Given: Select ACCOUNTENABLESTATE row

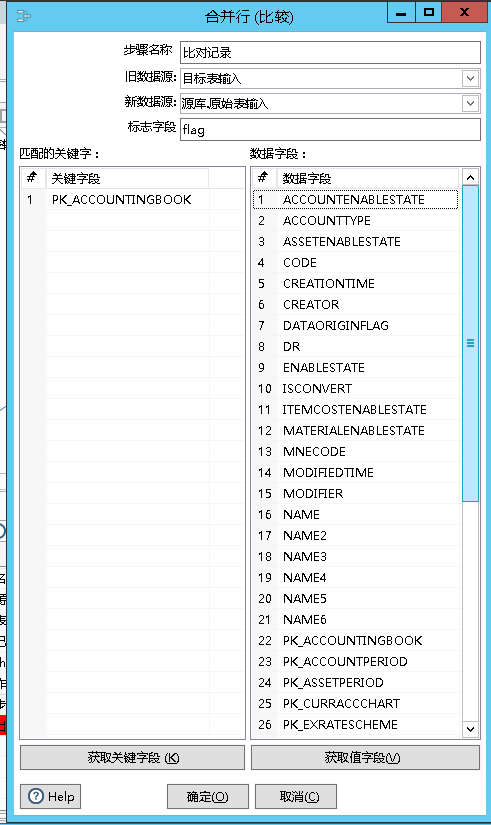Looking at the screenshot, I should [355, 199].
